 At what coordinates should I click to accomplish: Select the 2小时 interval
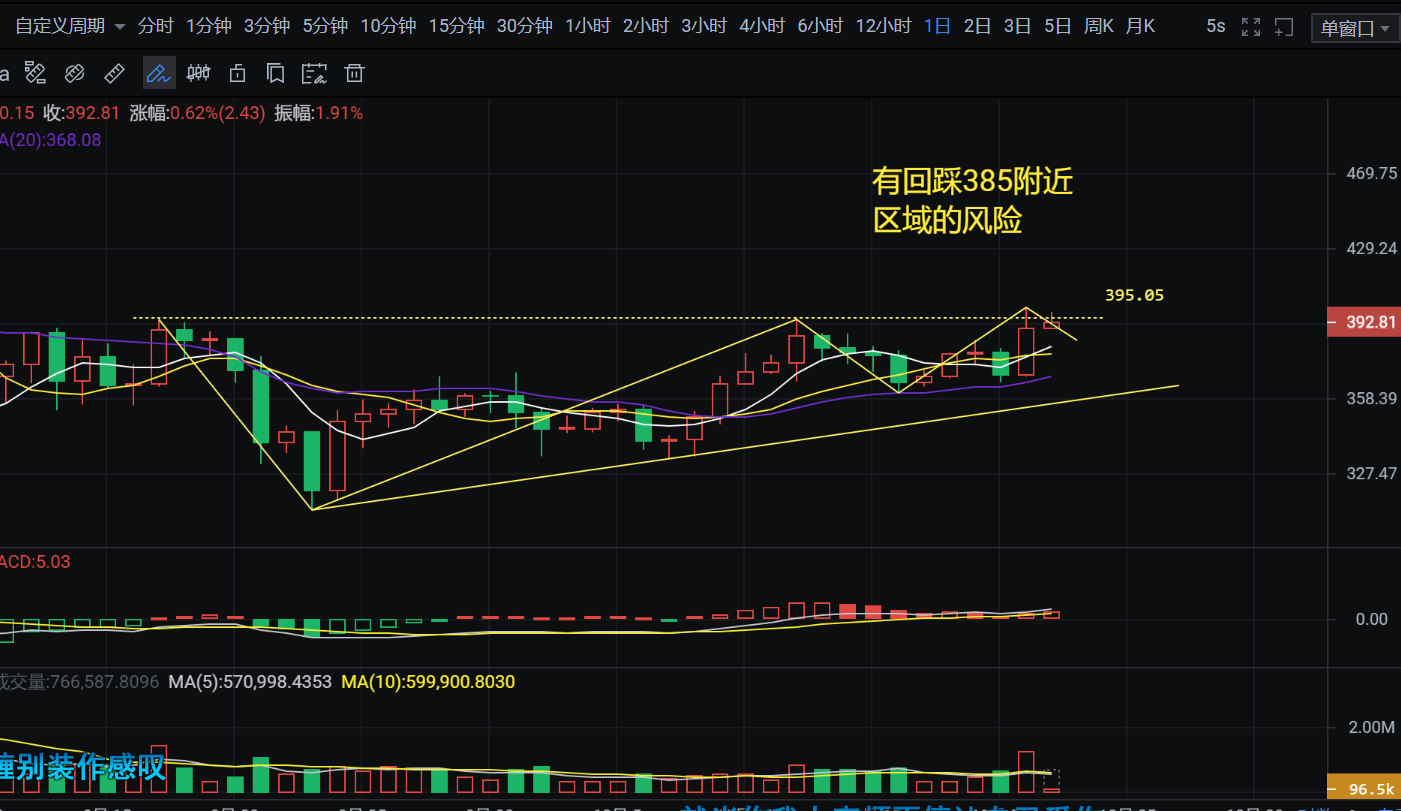click(646, 27)
